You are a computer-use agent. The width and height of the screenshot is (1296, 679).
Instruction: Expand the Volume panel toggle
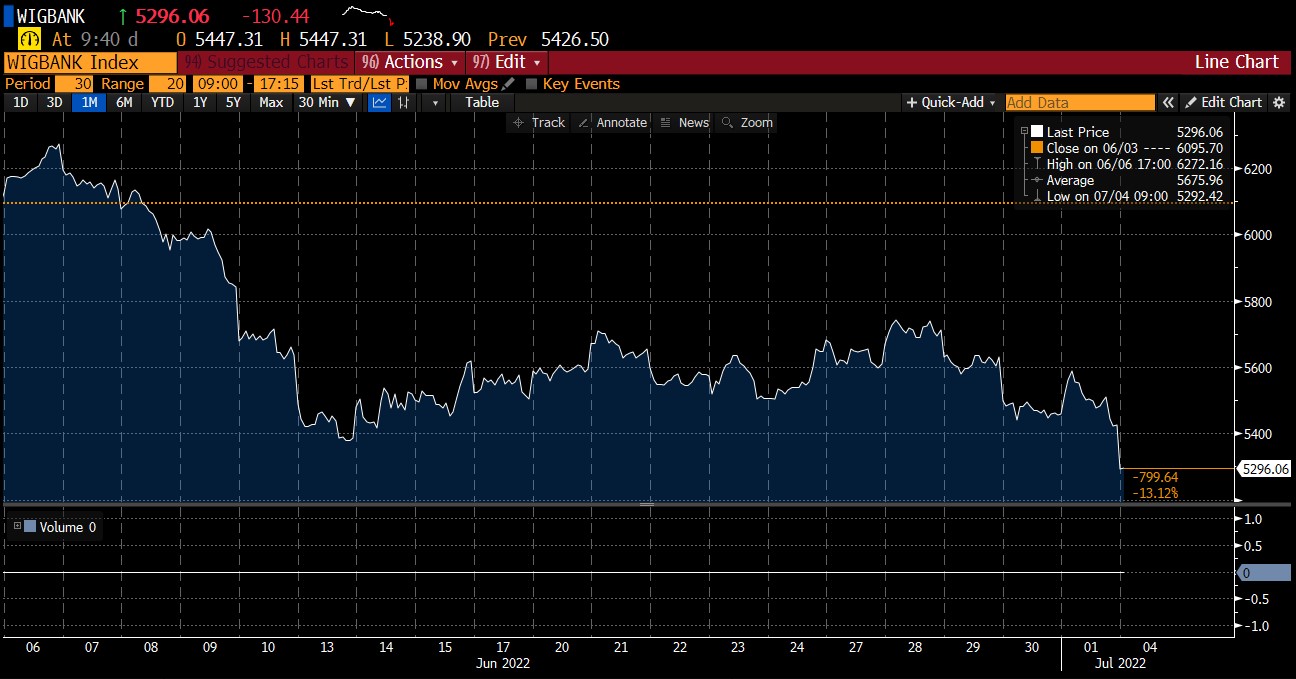pos(17,526)
